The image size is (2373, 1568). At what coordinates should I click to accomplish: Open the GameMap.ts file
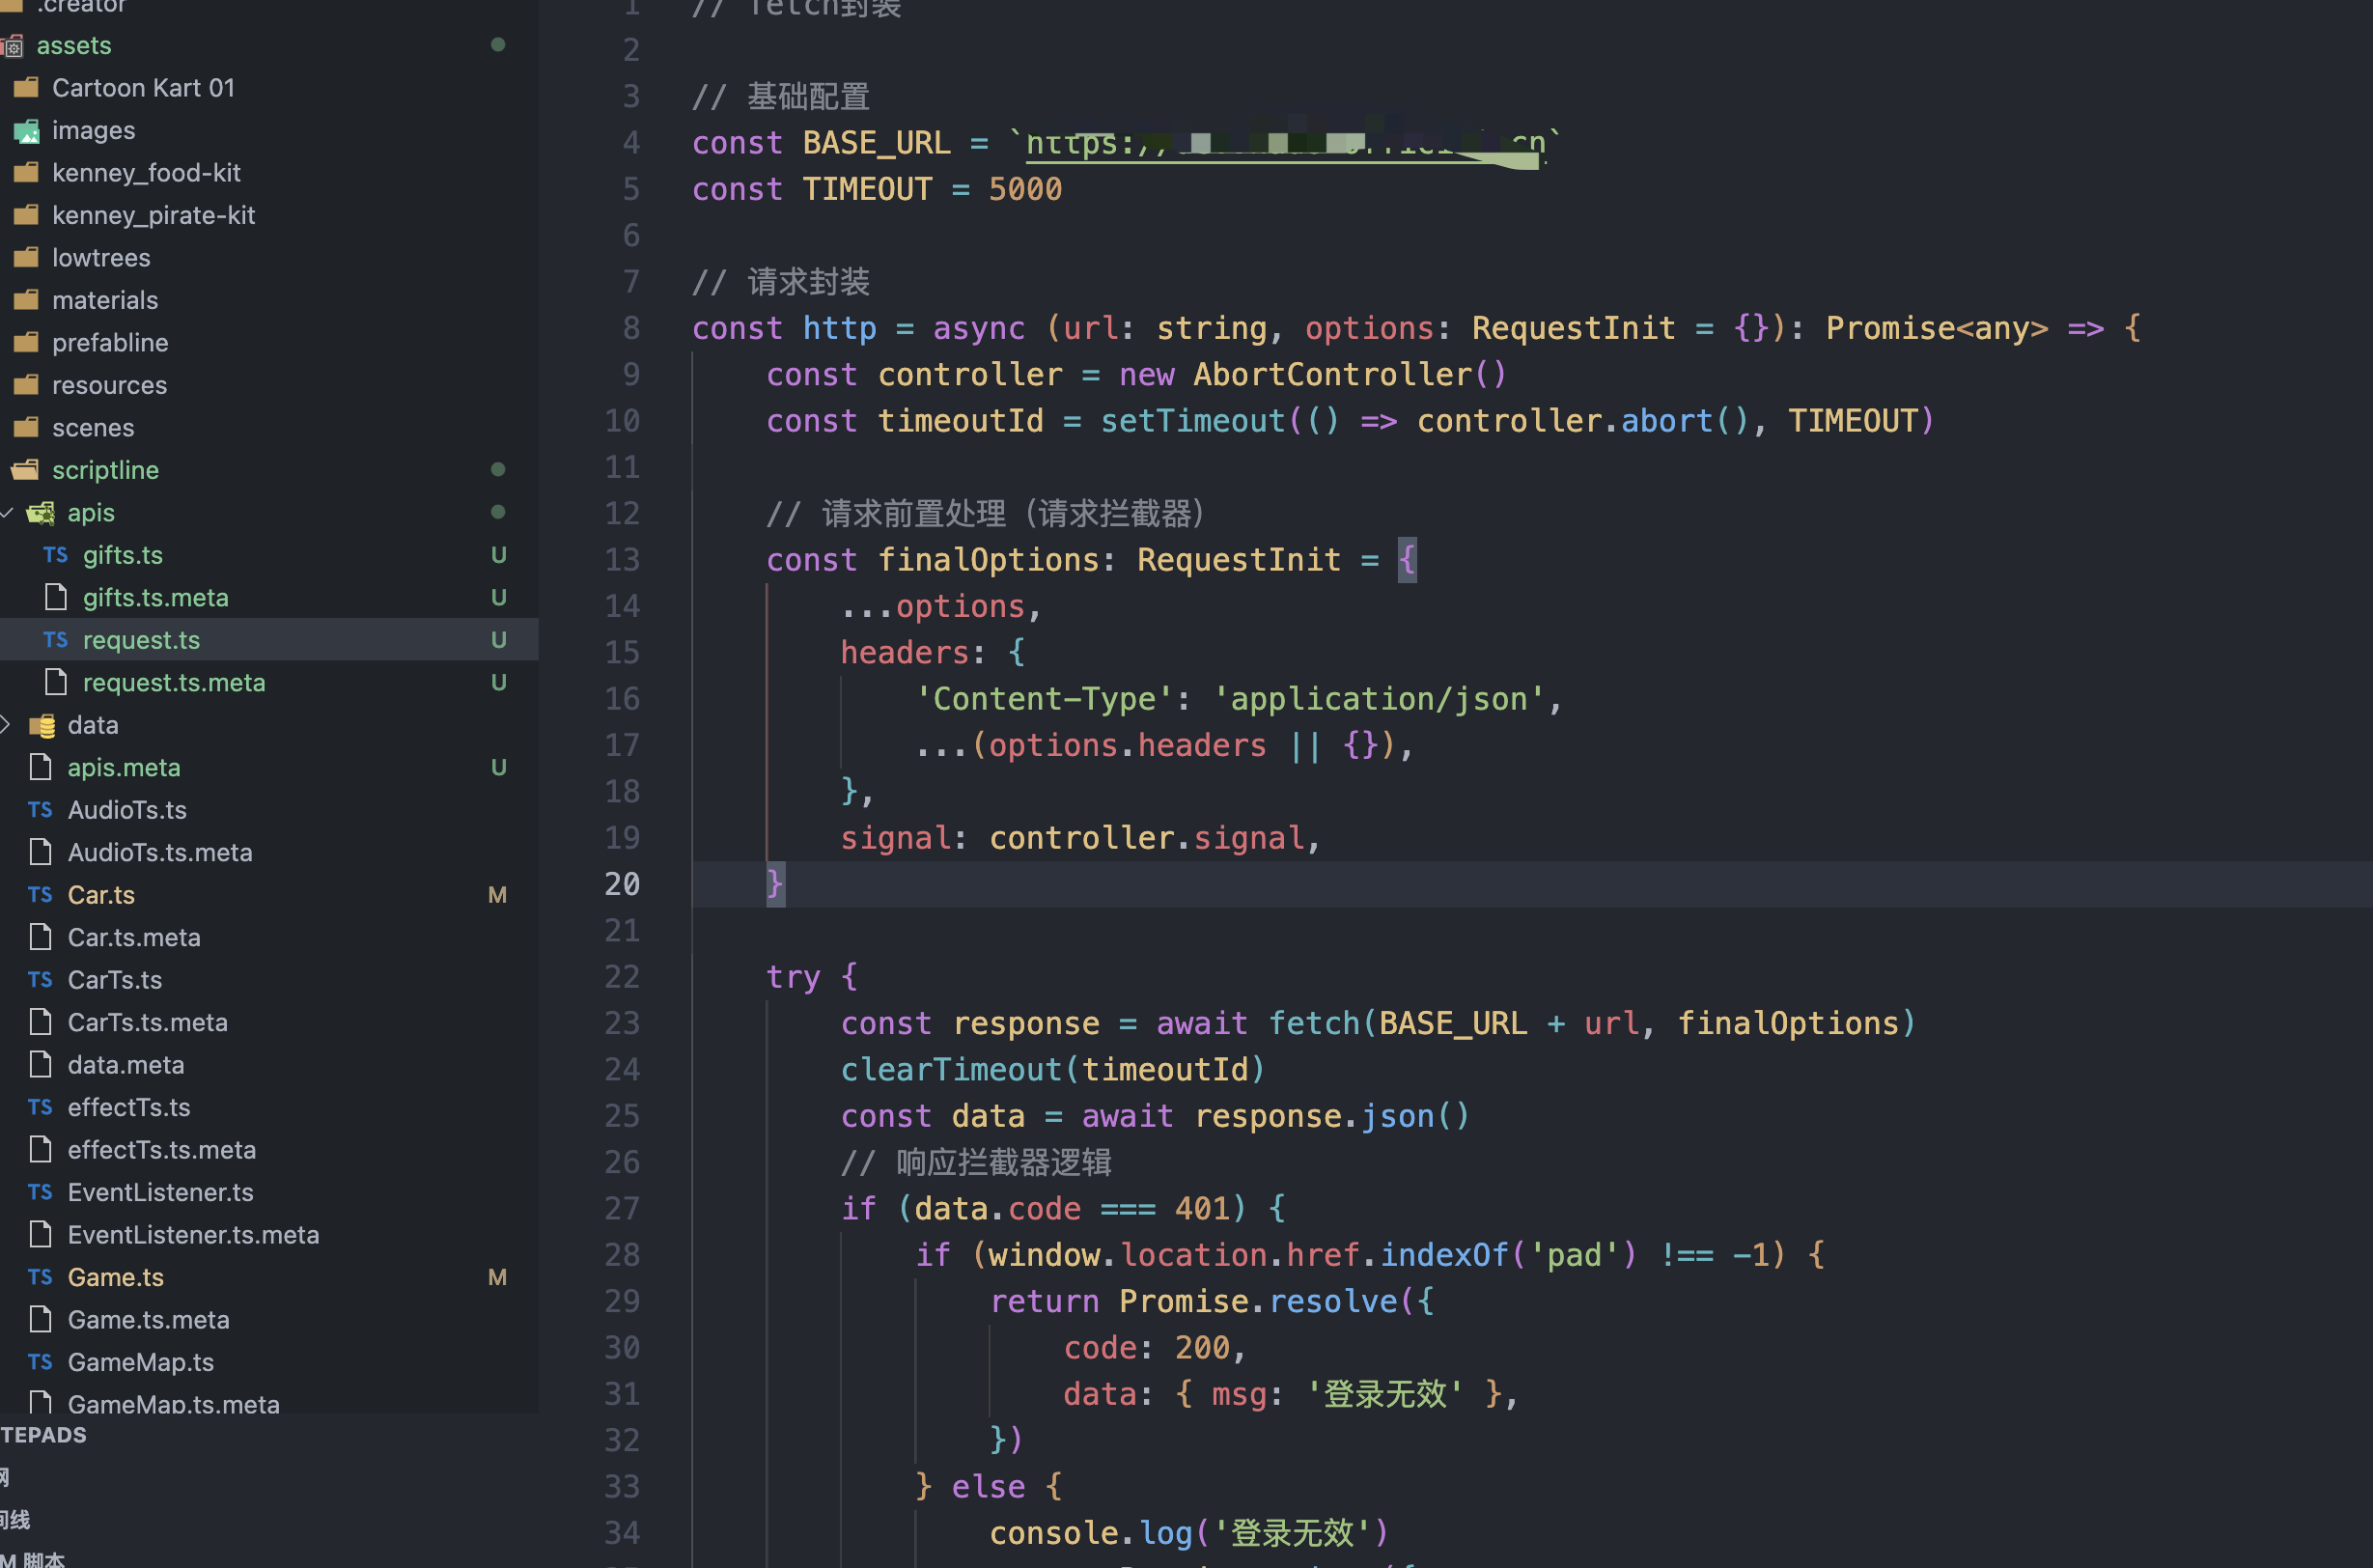click(140, 1362)
